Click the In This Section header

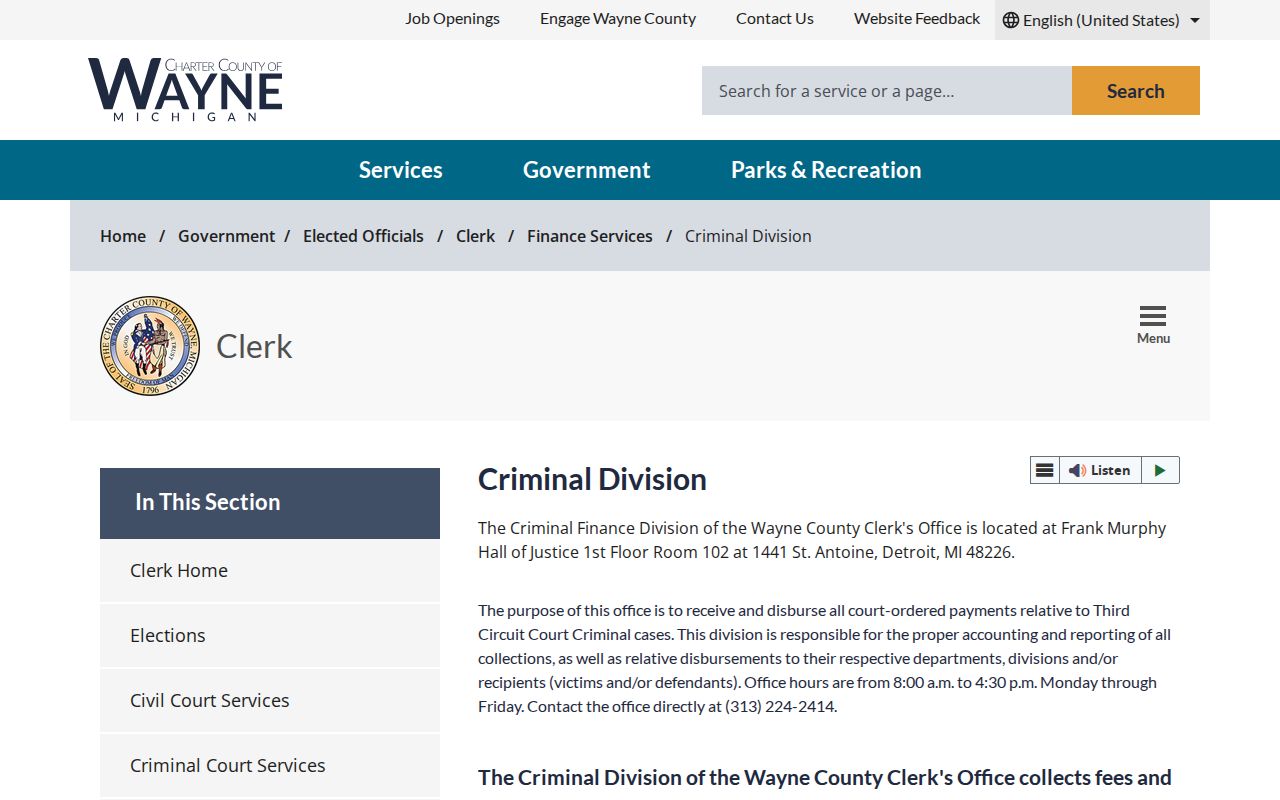coord(270,503)
